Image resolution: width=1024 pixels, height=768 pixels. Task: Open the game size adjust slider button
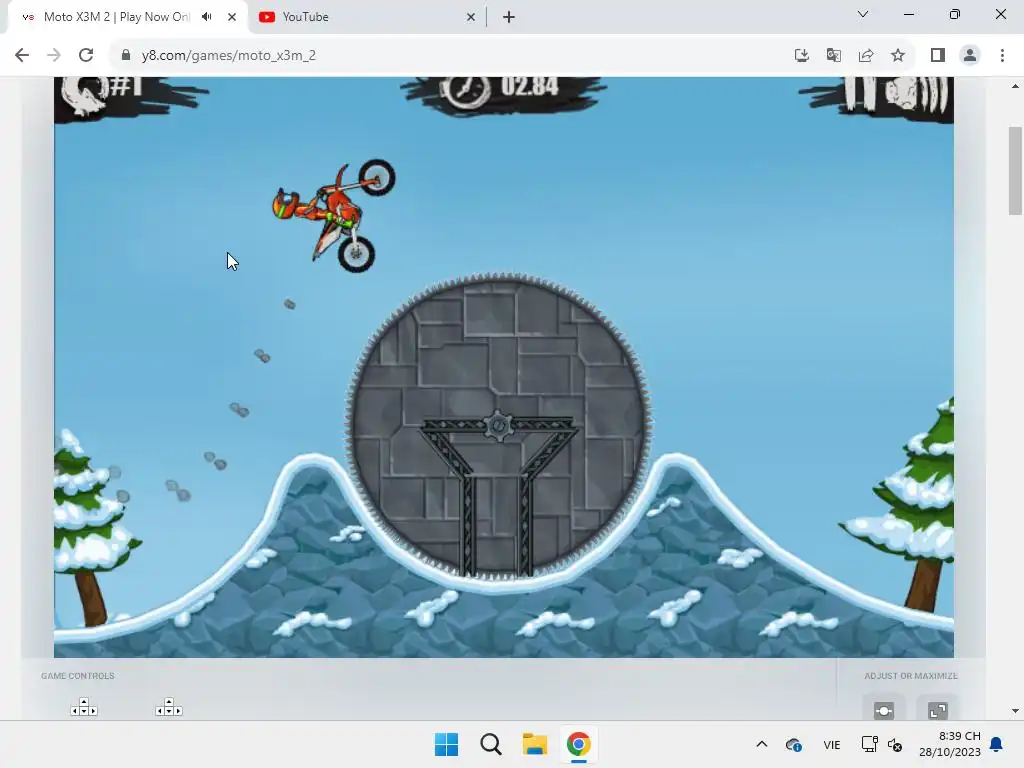click(884, 710)
